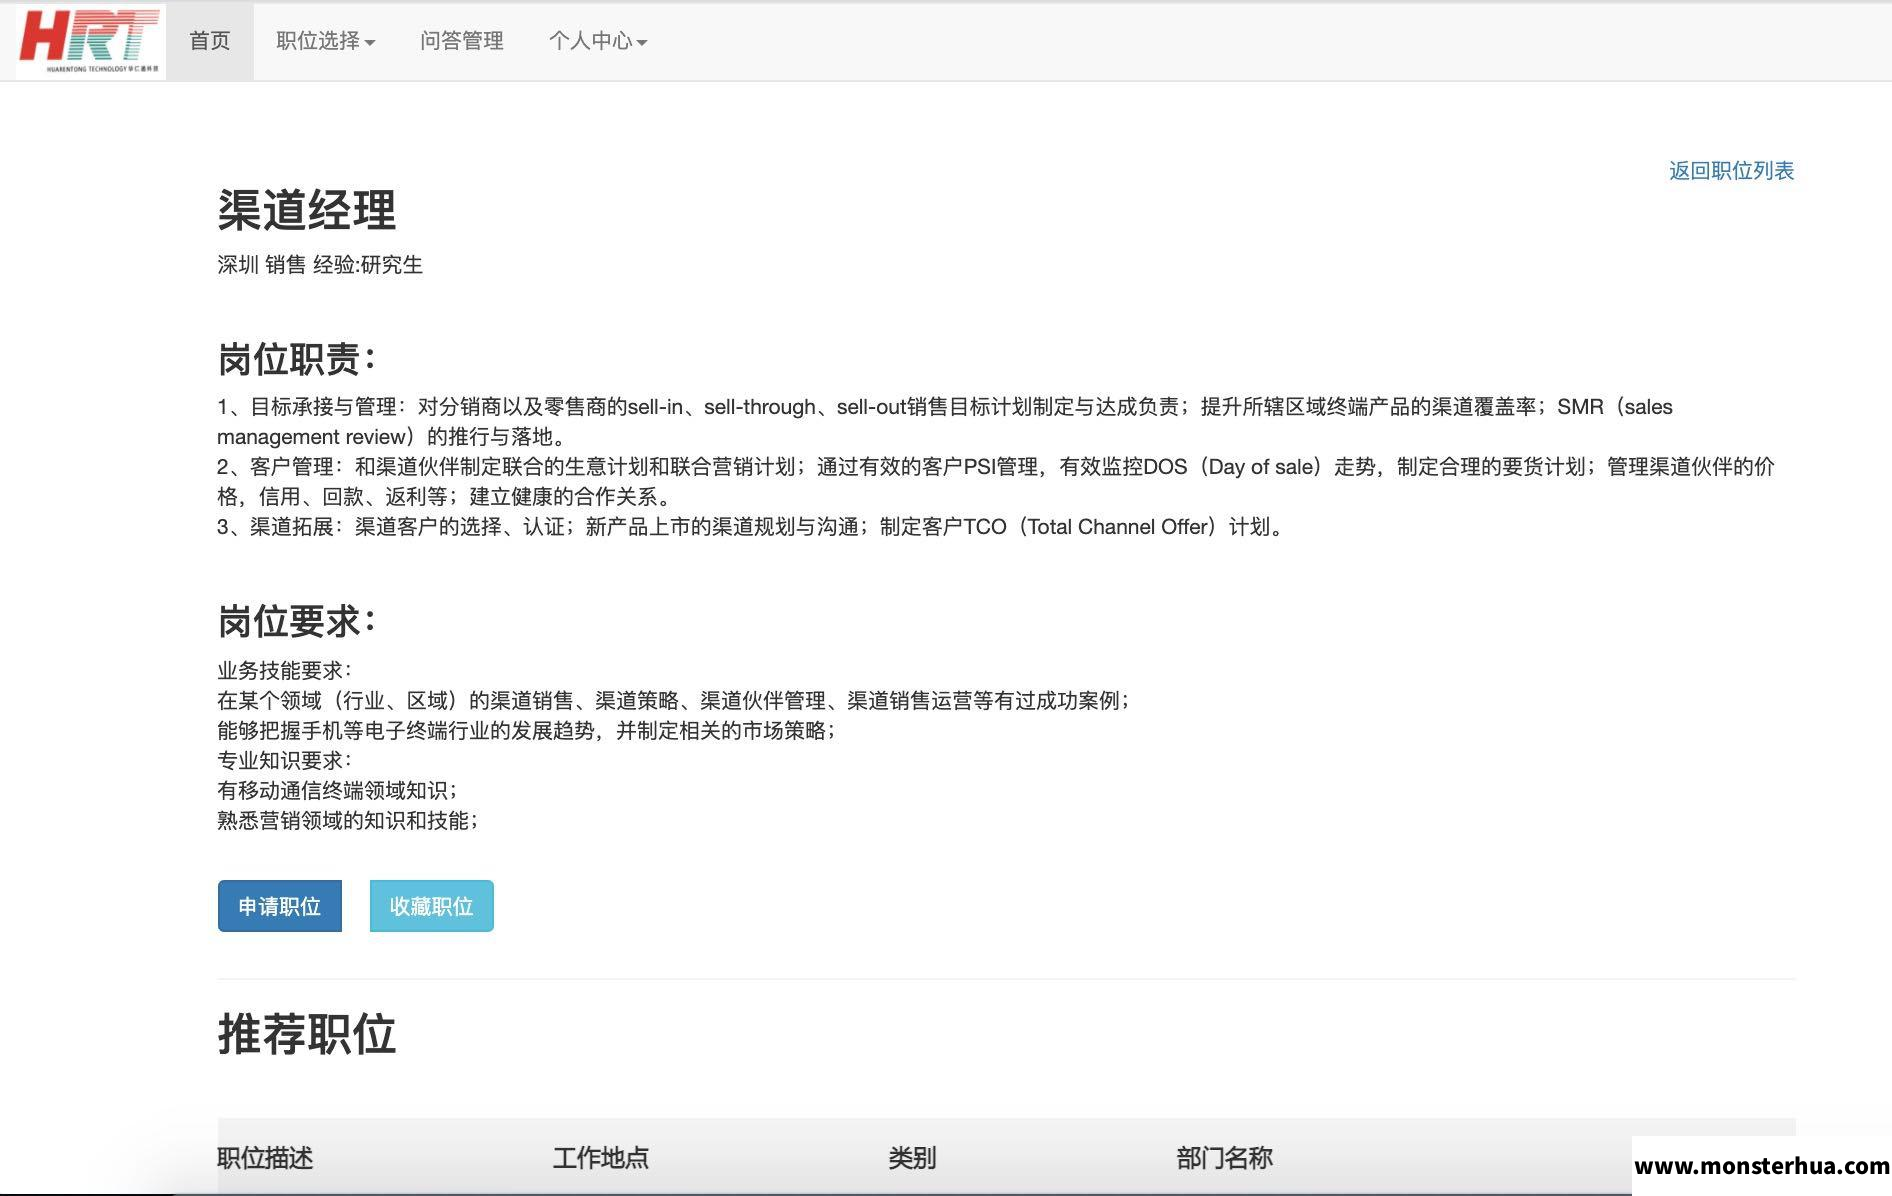
Task: Click the 岗位要求 heading
Action: click(x=297, y=622)
